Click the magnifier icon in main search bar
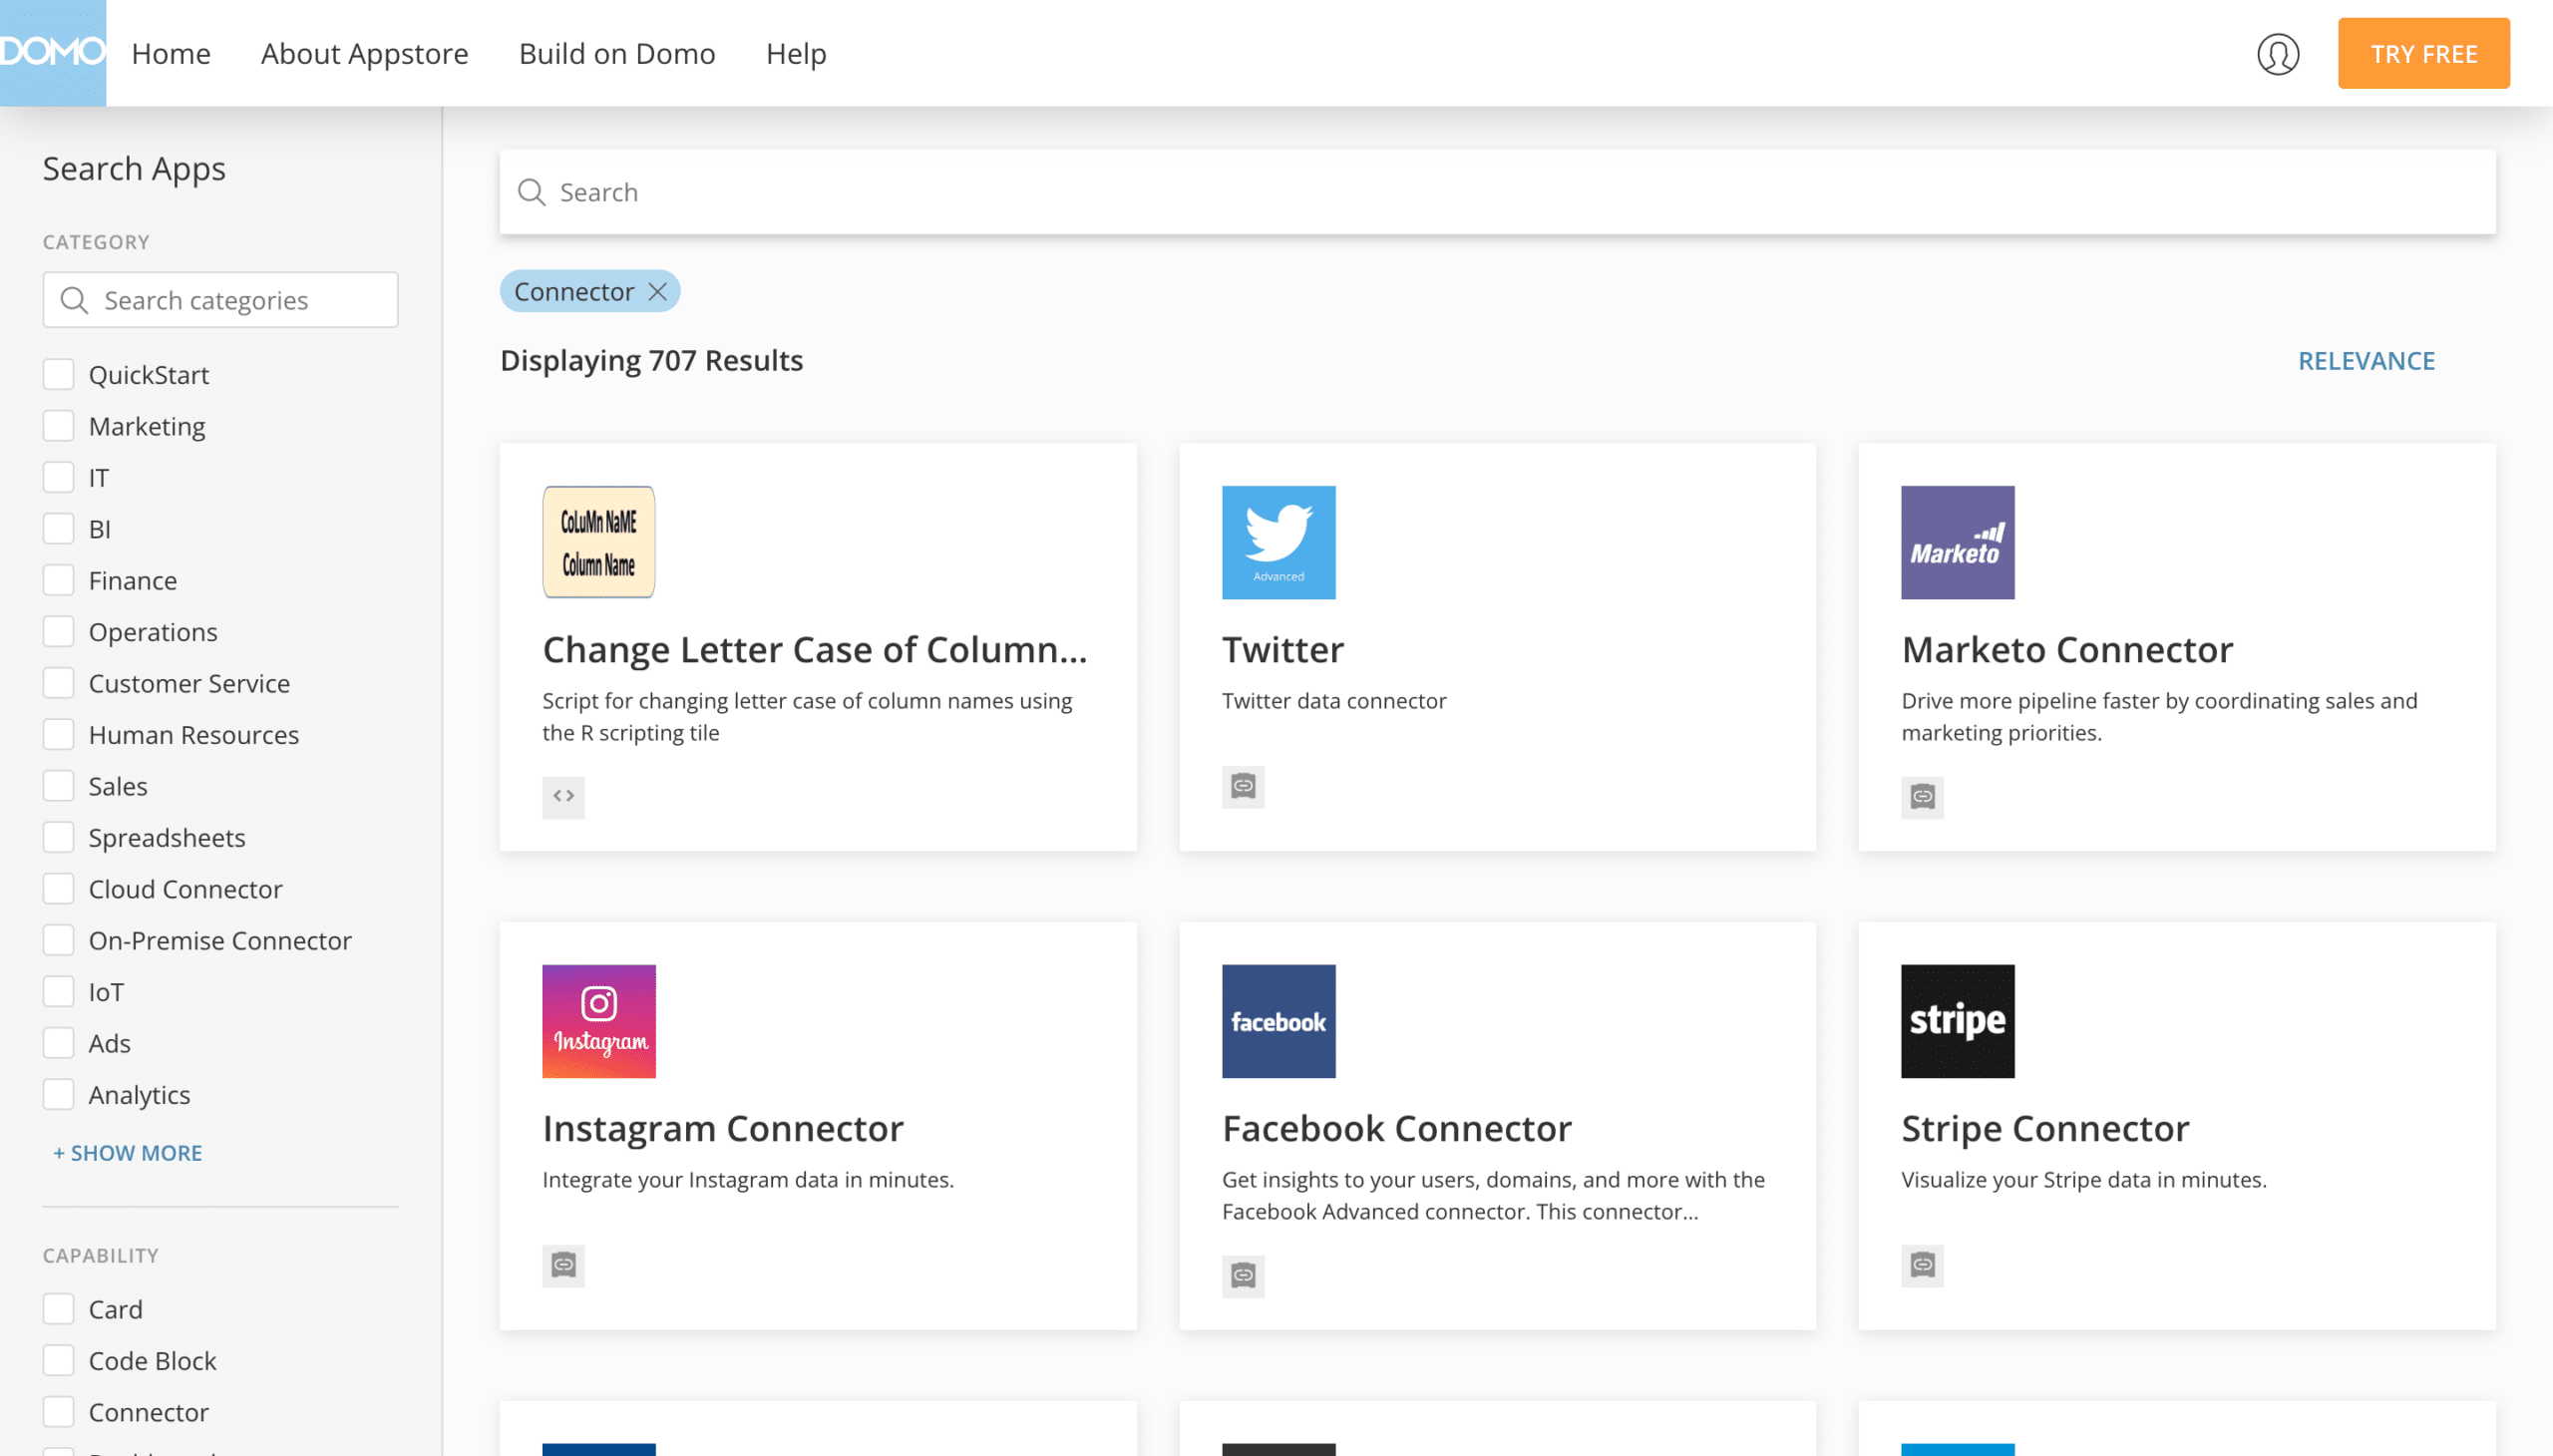The height and width of the screenshot is (1456, 2553). [531, 192]
